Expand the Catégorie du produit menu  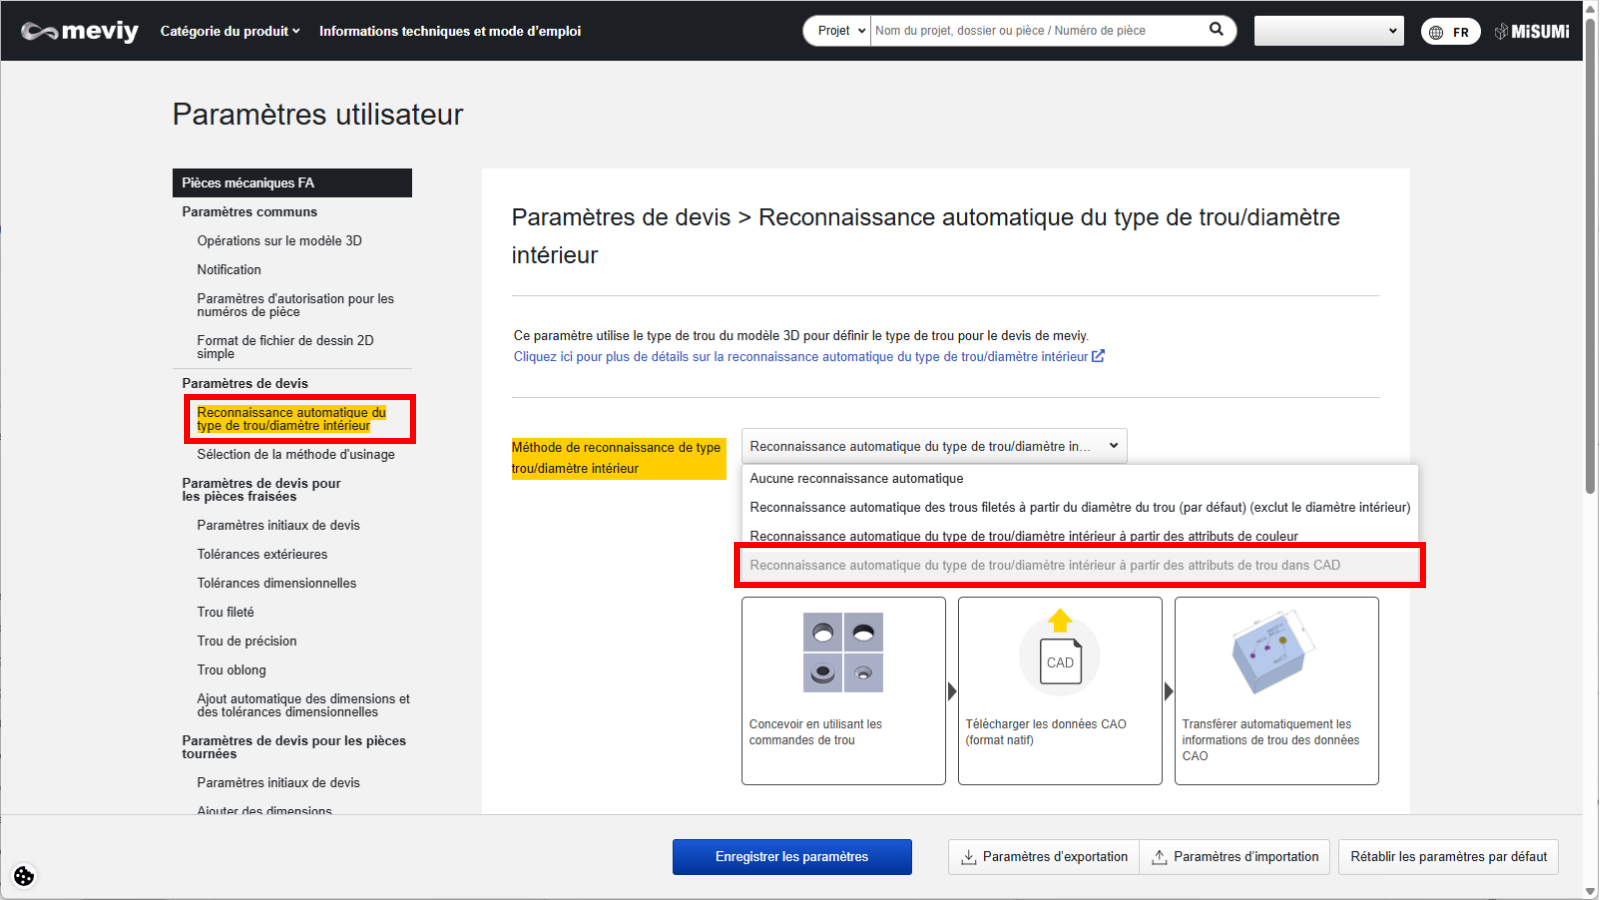click(230, 31)
